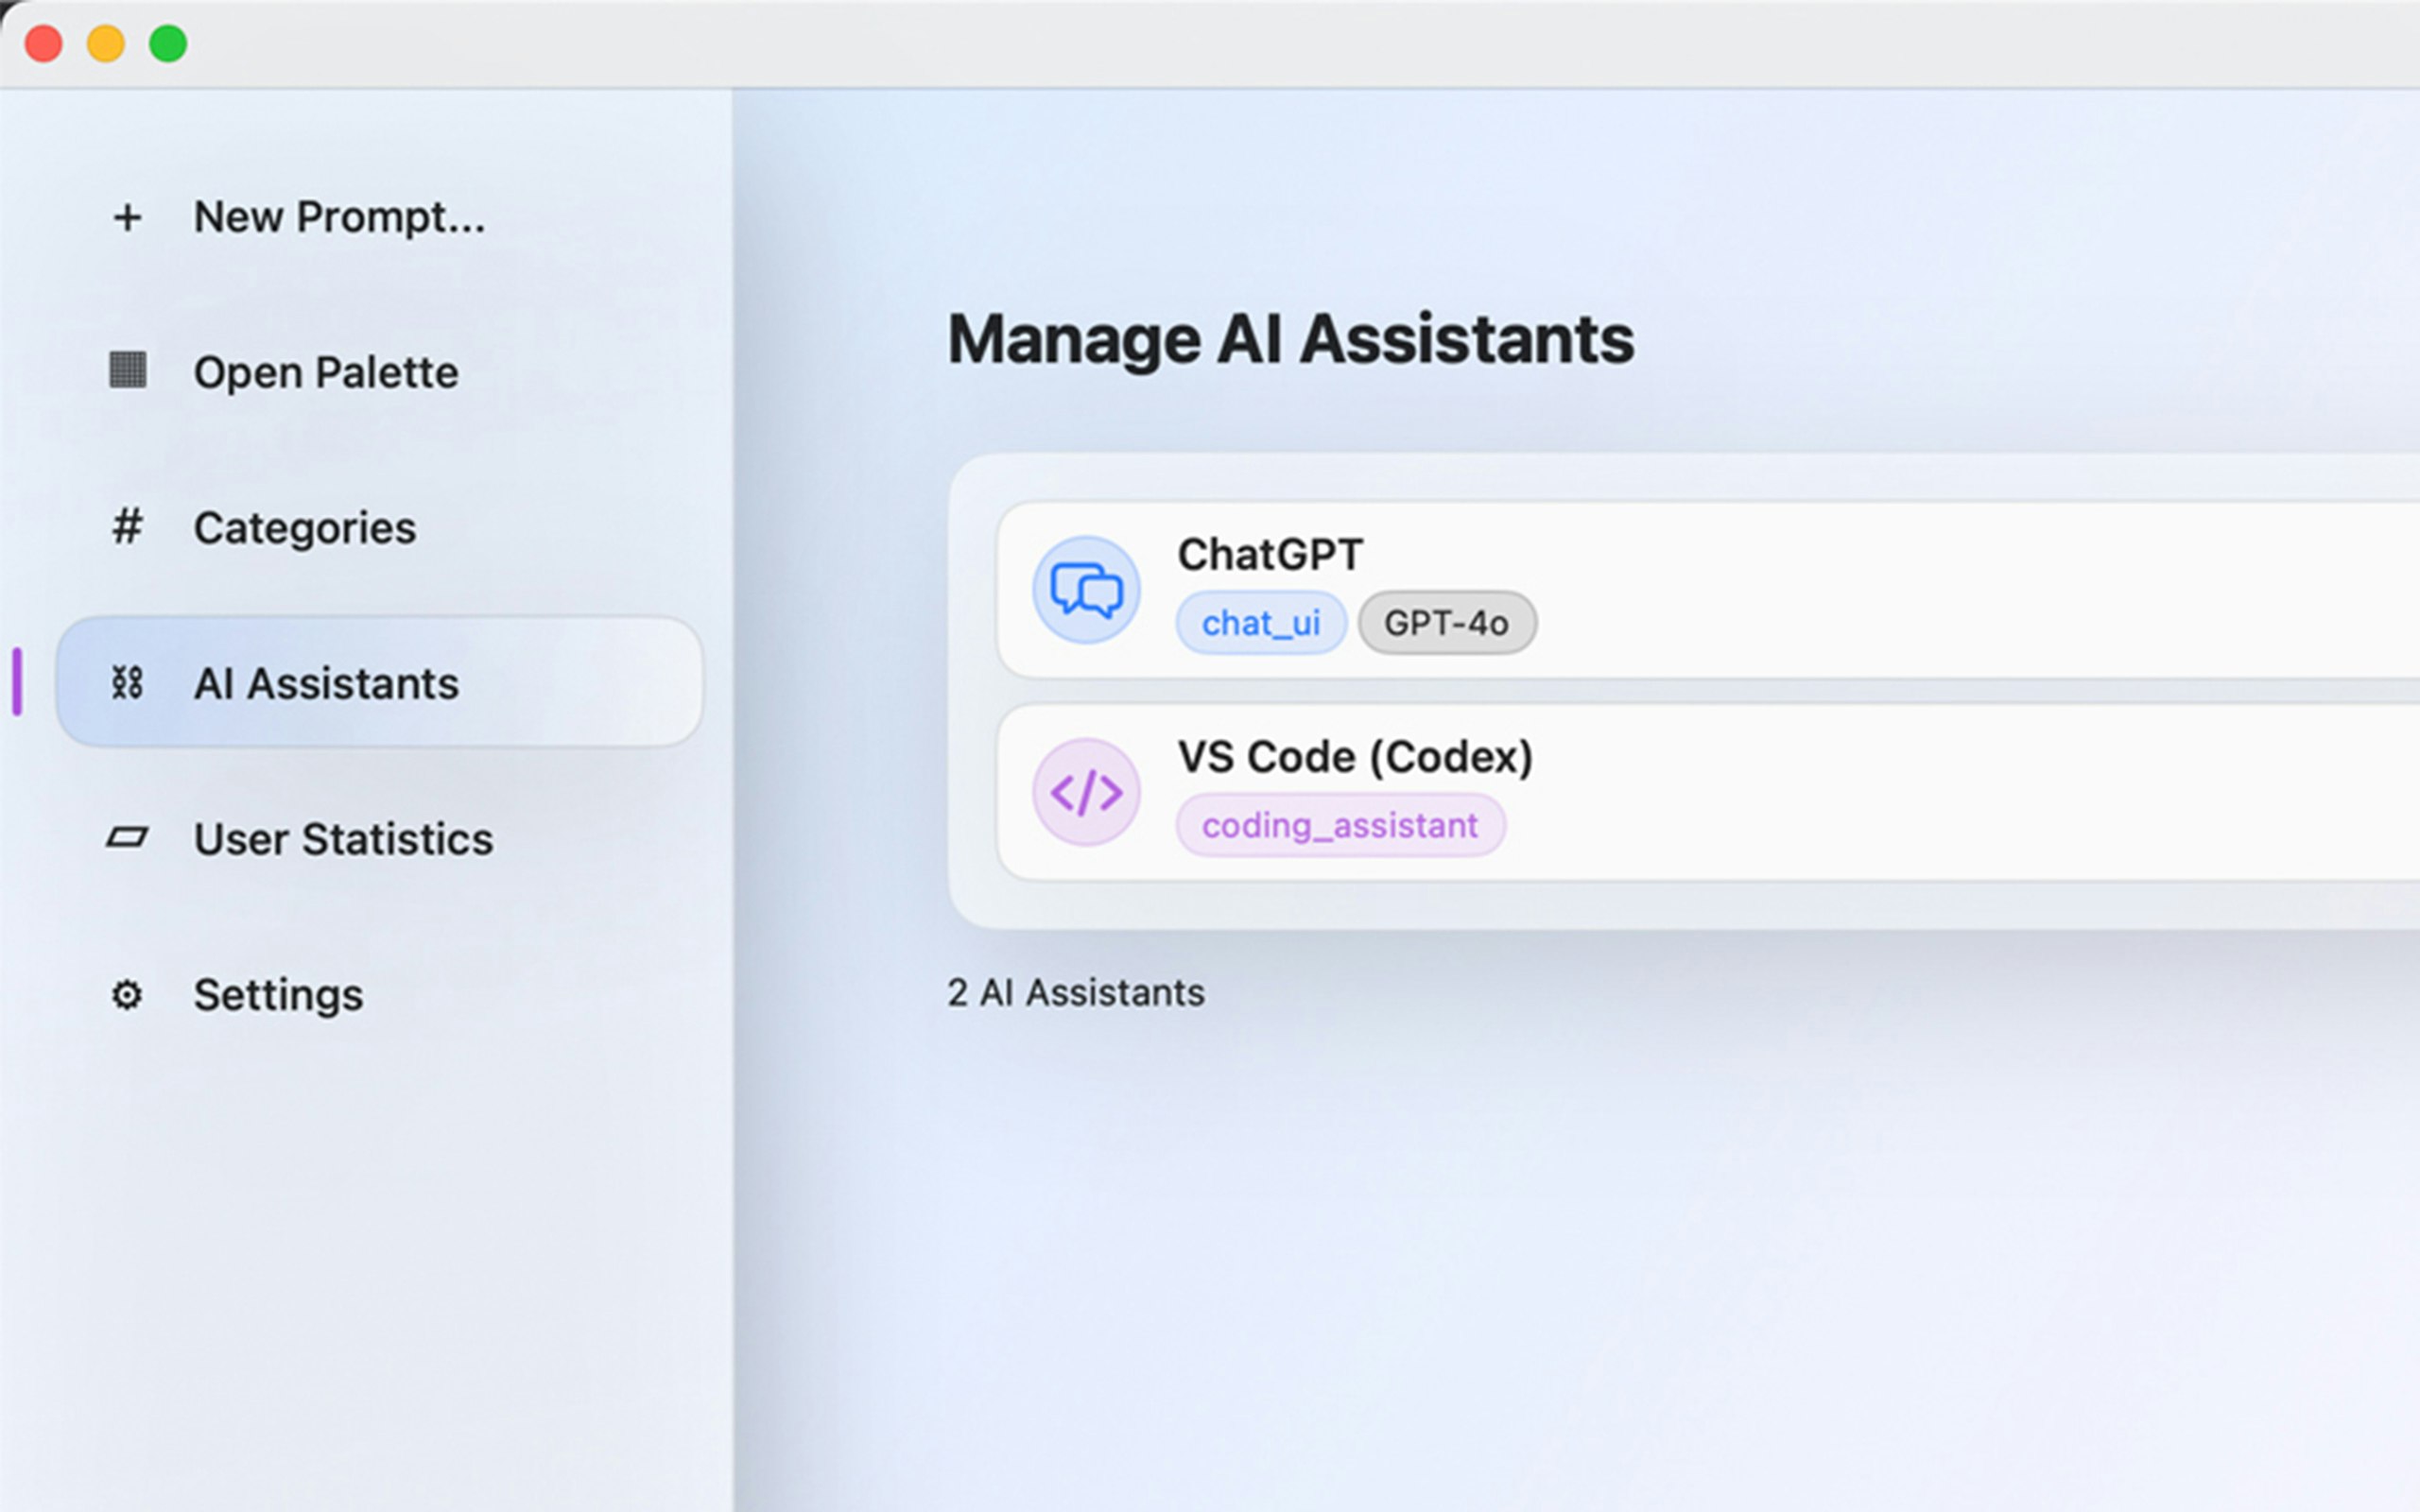Open the New Prompt... menu item

(x=339, y=217)
